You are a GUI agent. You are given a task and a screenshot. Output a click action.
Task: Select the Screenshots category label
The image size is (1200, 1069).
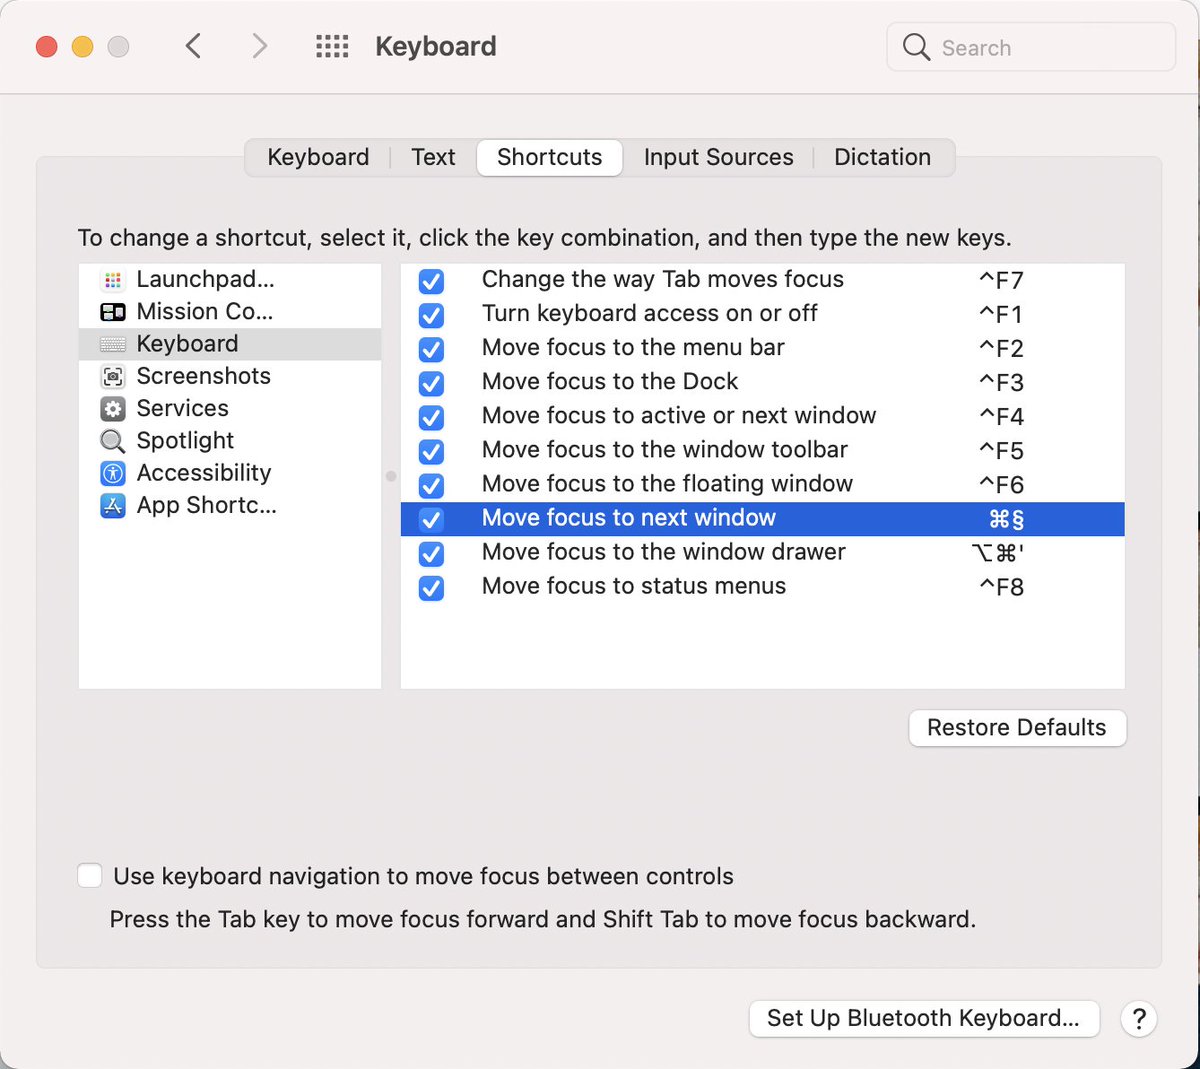coord(203,376)
